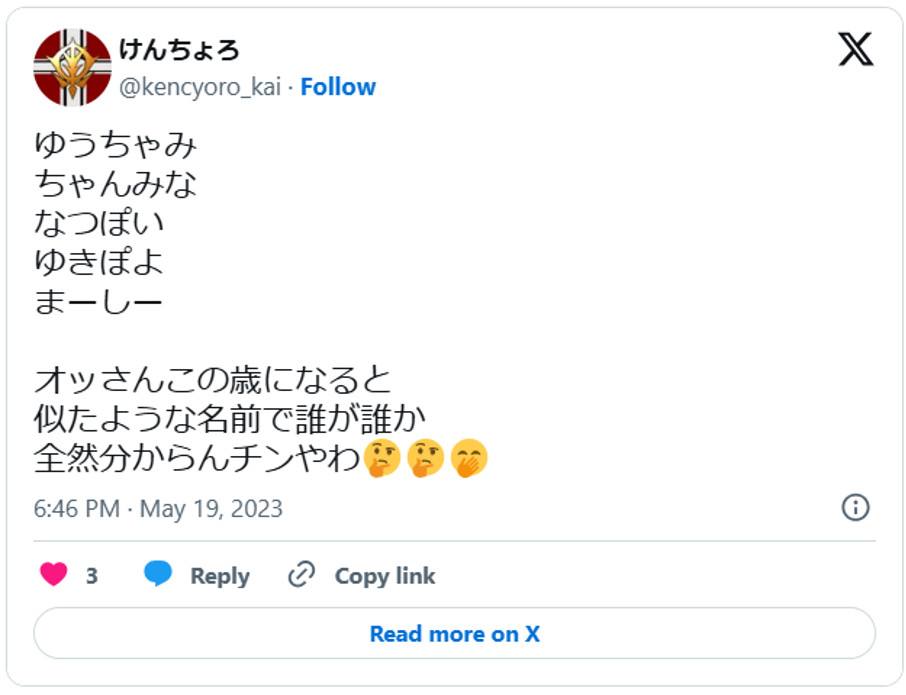Click the first thinking face emoji
906x695 pixels.
click(x=383, y=458)
